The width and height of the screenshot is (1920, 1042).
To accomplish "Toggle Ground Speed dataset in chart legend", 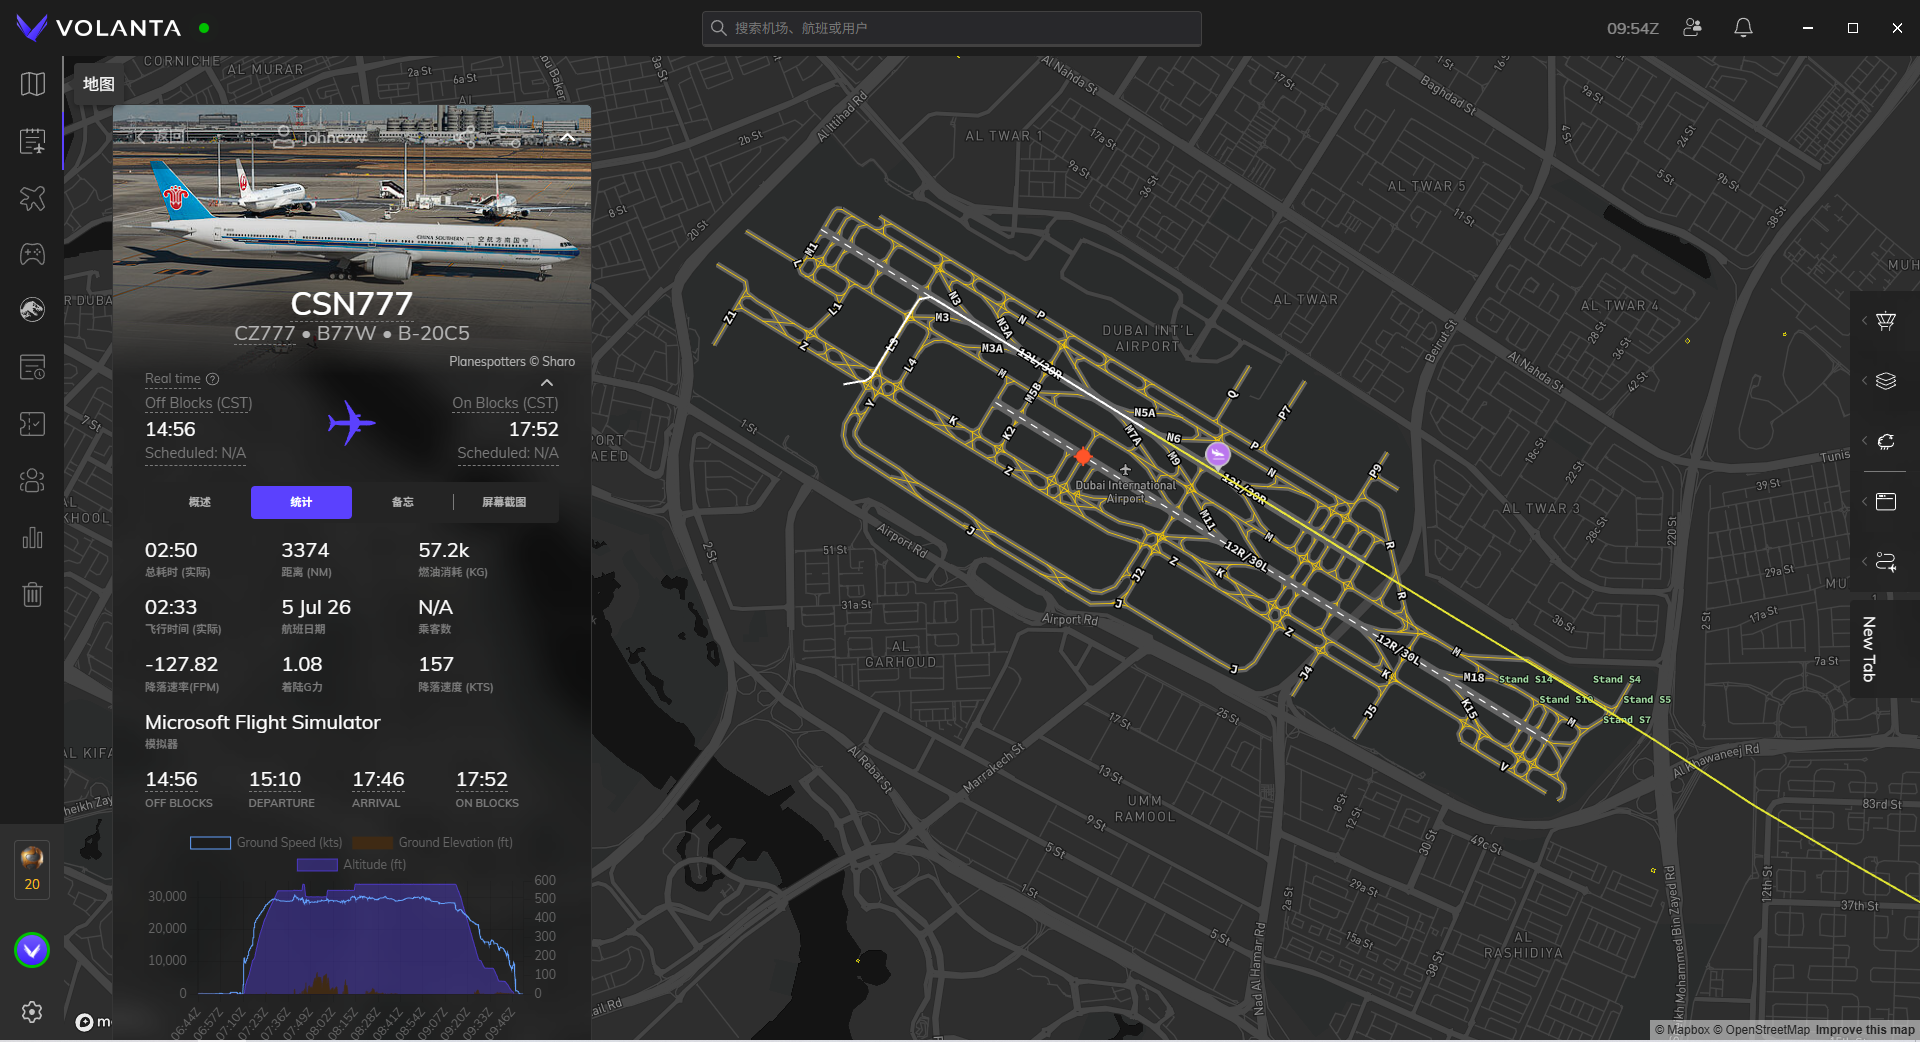I will (266, 843).
